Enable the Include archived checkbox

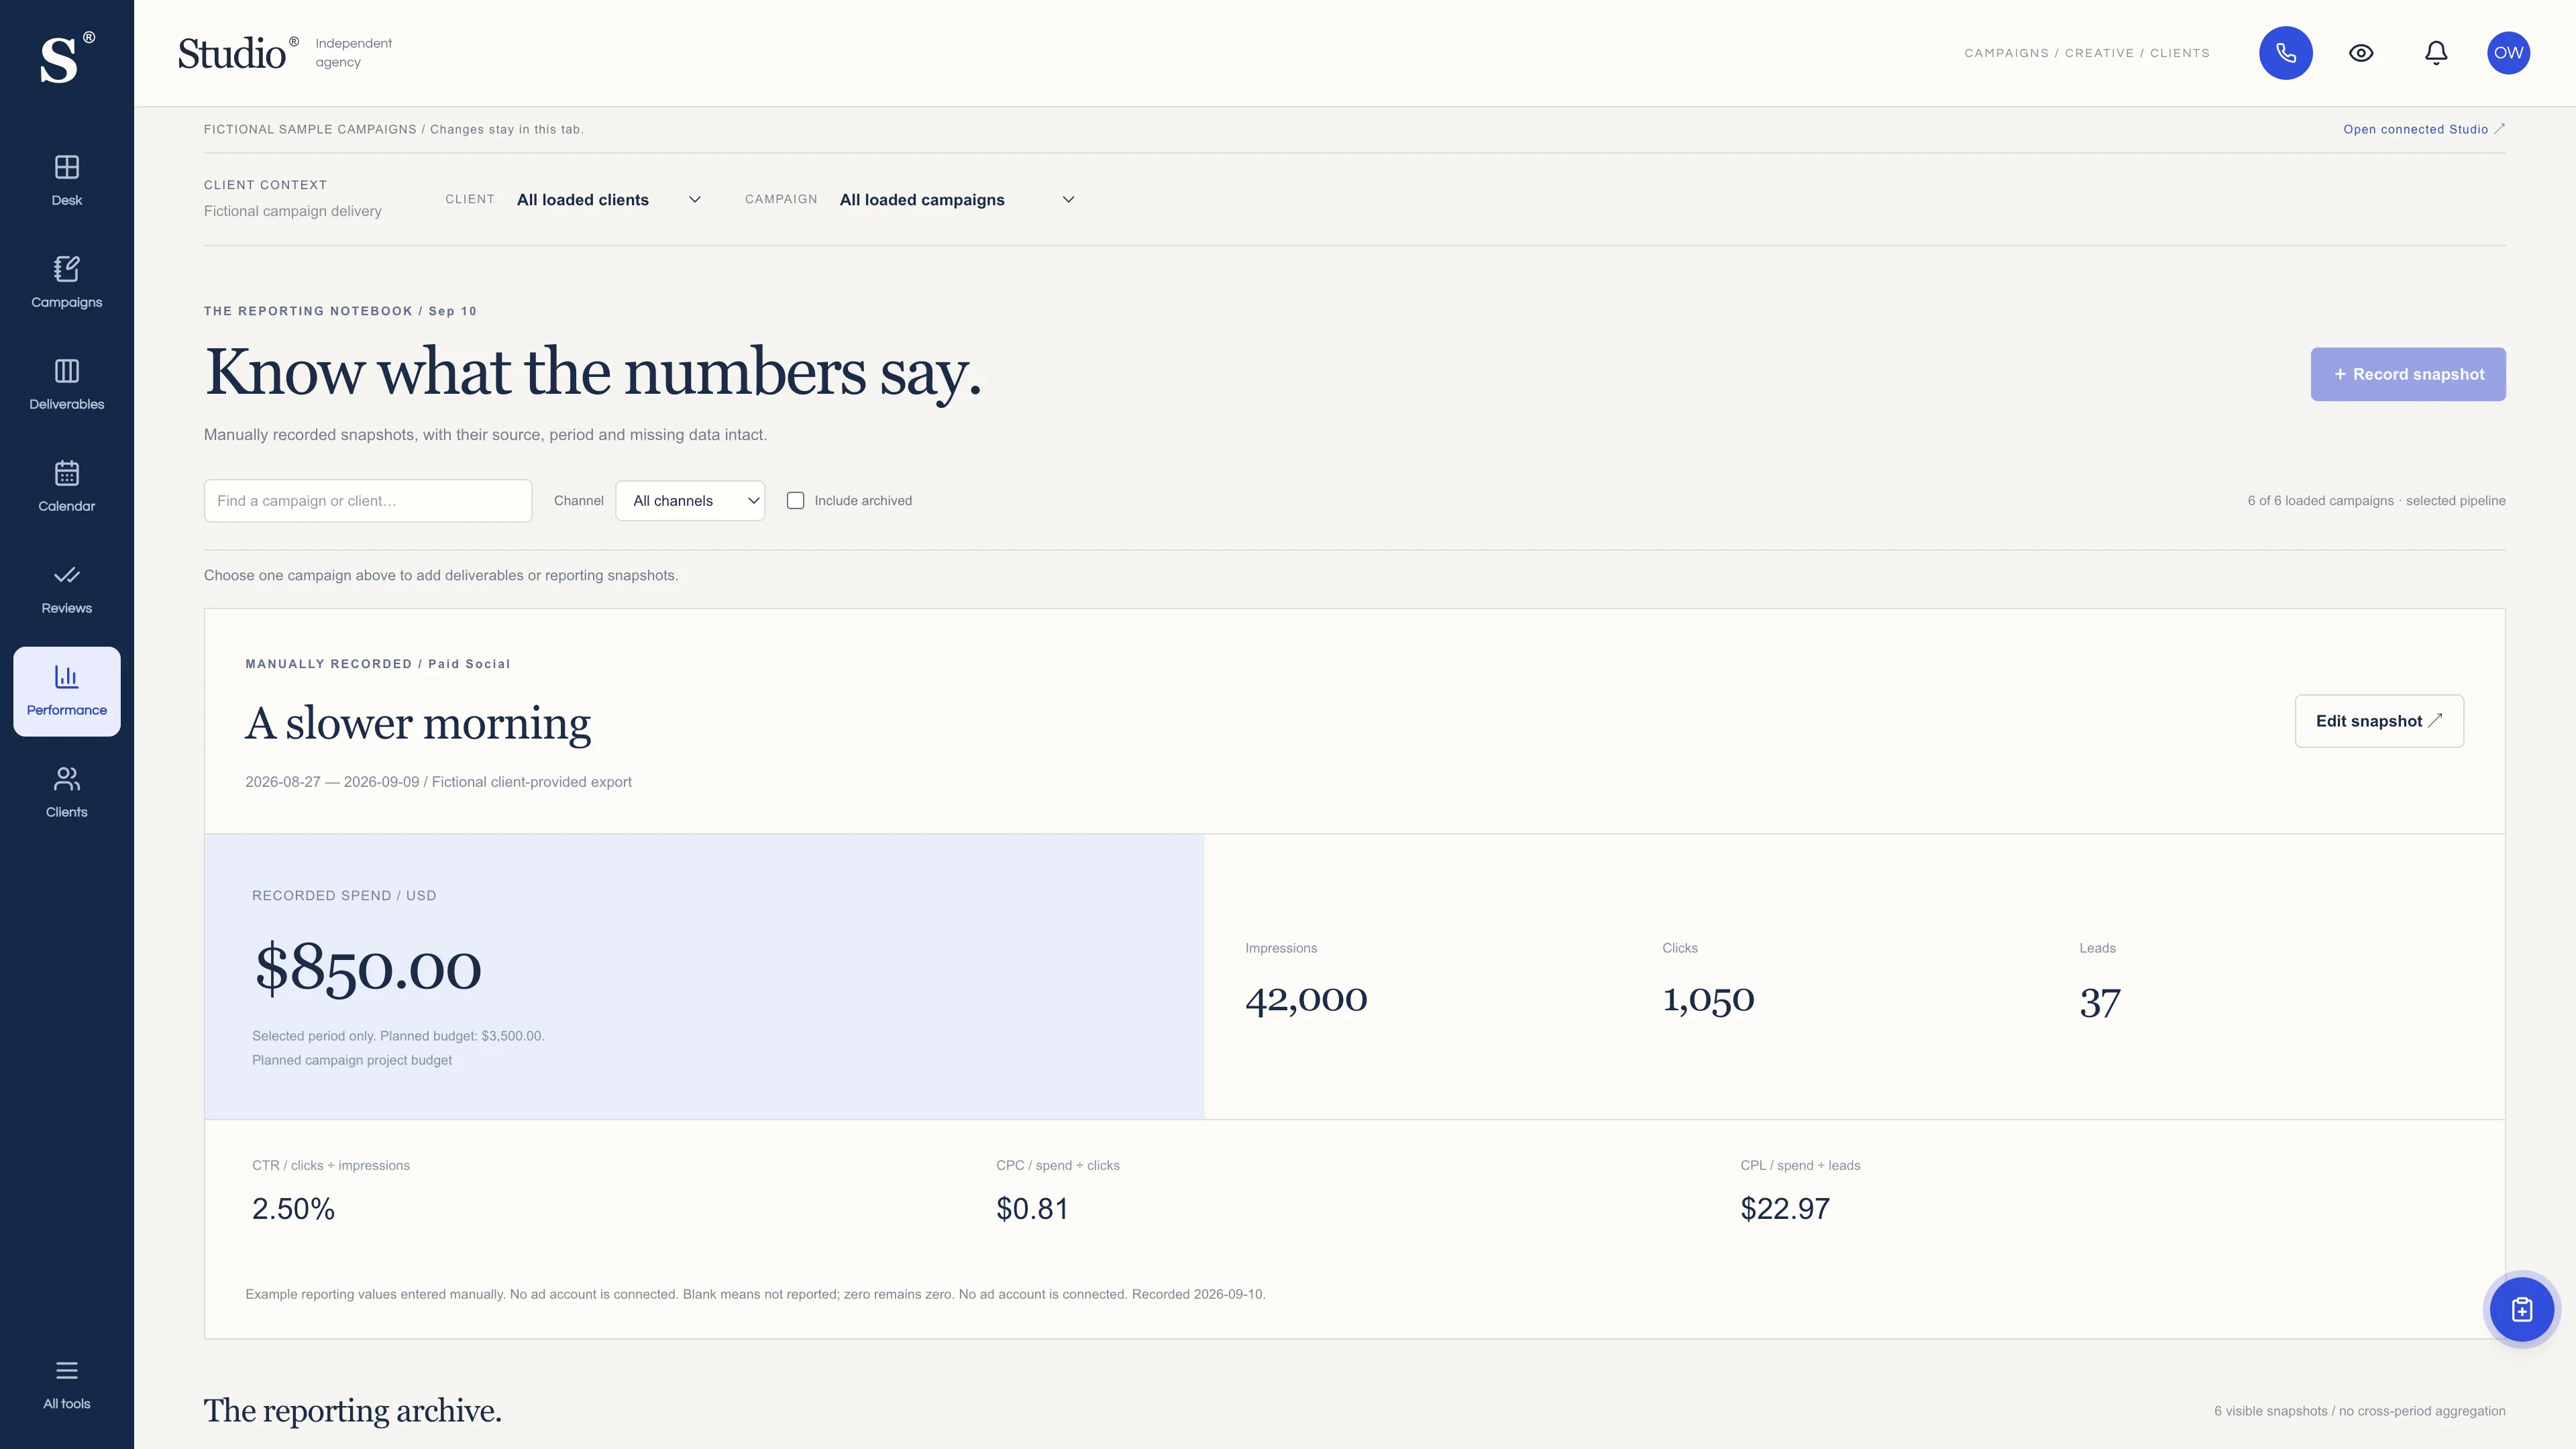click(795, 501)
